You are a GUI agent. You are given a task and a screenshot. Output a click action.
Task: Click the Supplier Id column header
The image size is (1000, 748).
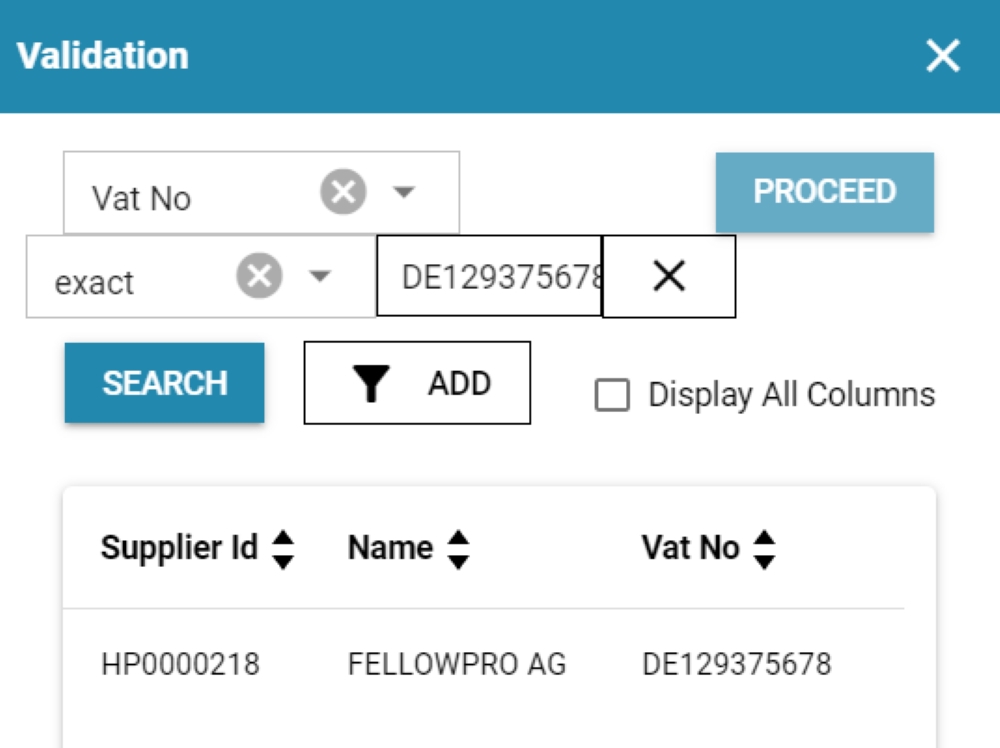pyautogui.click(x=179, y=548)
